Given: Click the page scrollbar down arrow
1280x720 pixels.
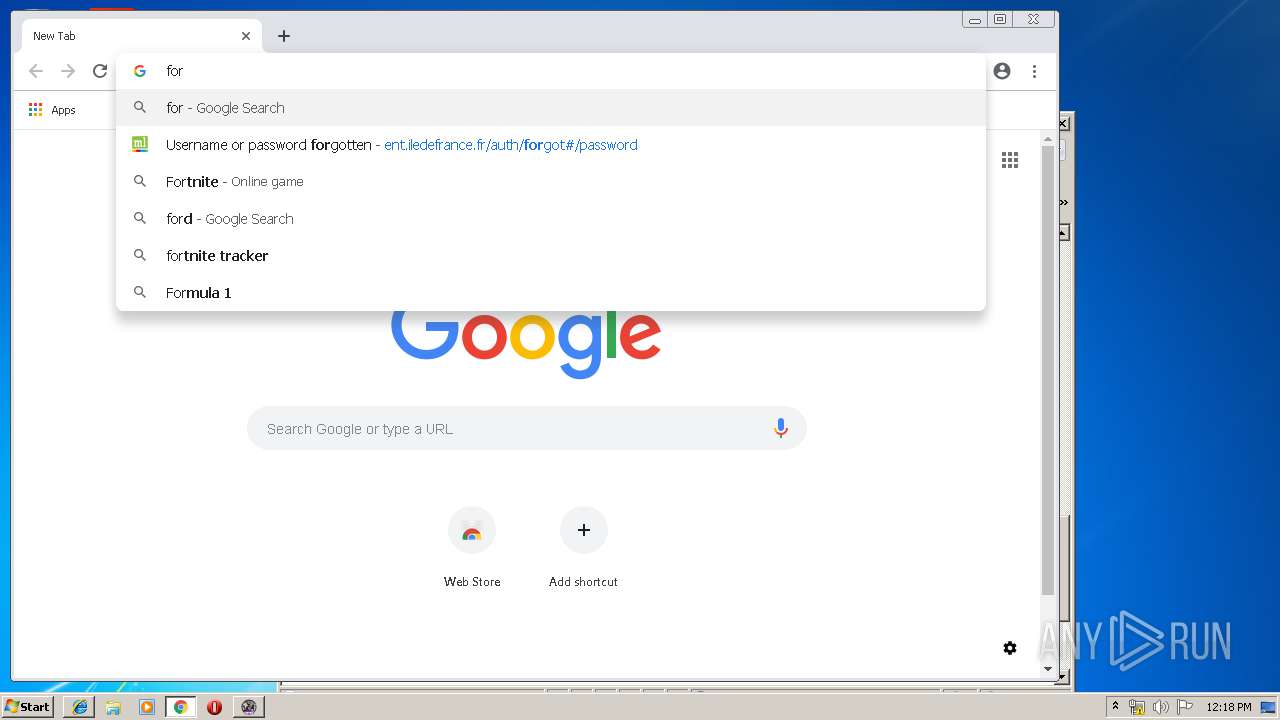Looking at the screenshot, I should [1048, 669].
